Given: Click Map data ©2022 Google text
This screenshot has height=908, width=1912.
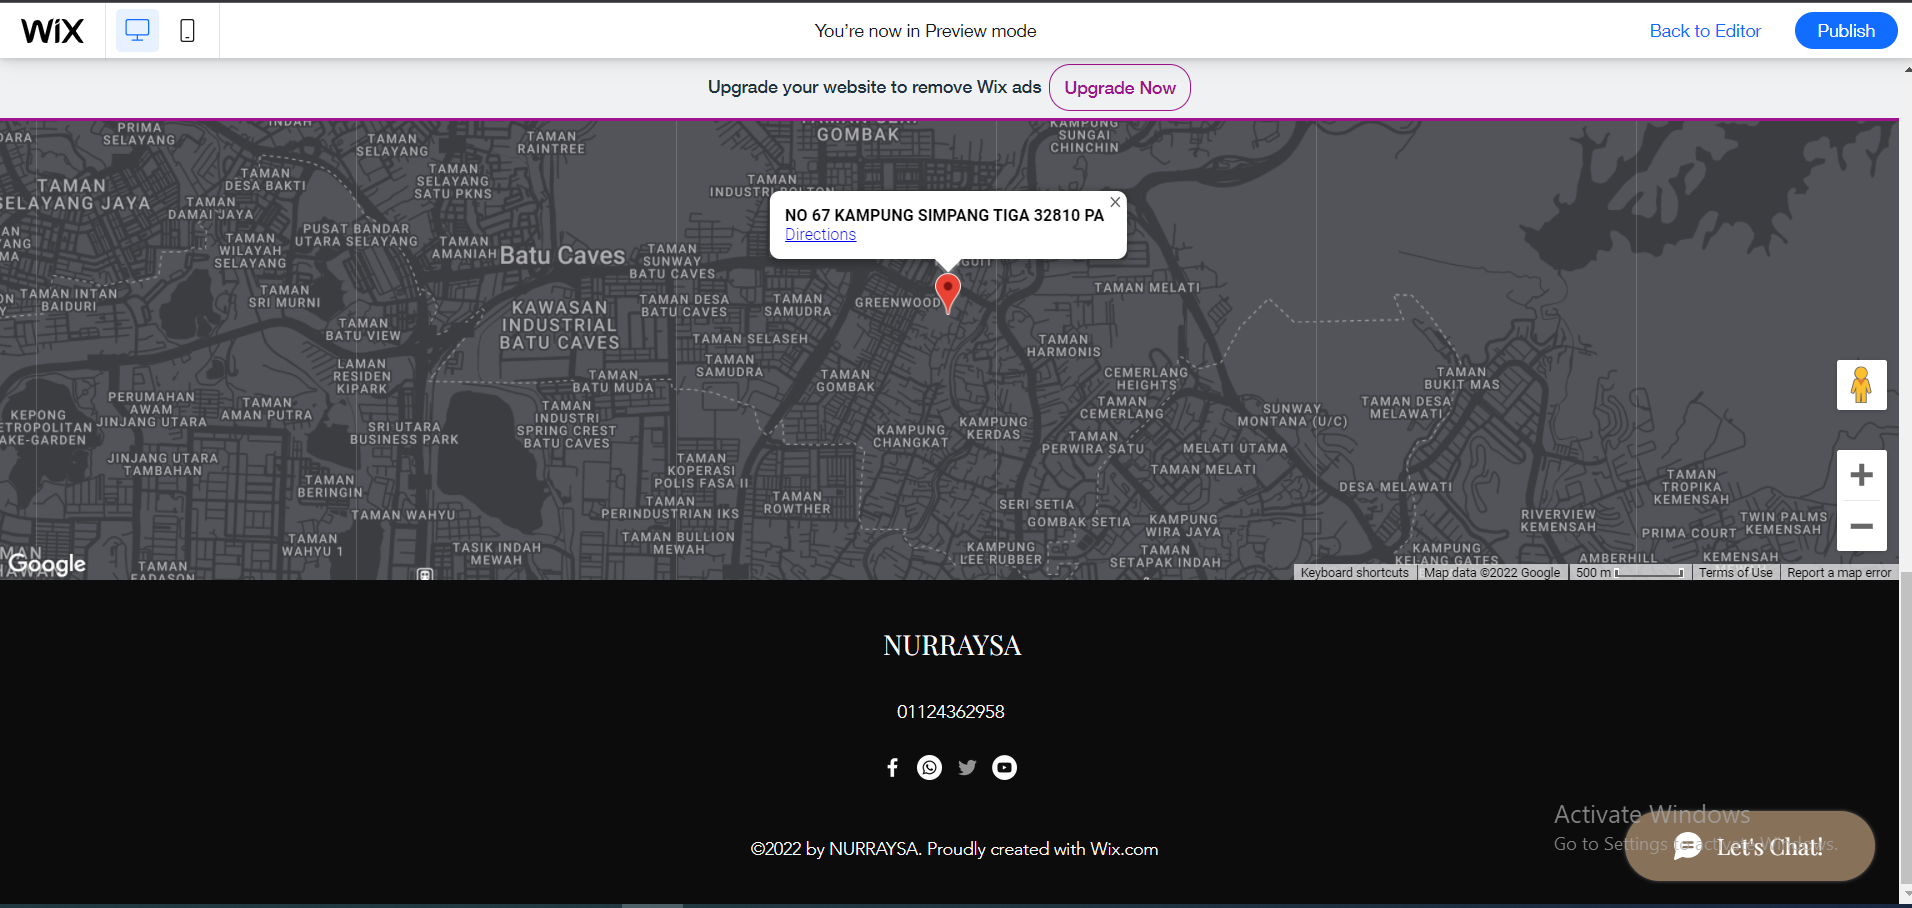Looking at the screenshot, I should point(1492,573).
